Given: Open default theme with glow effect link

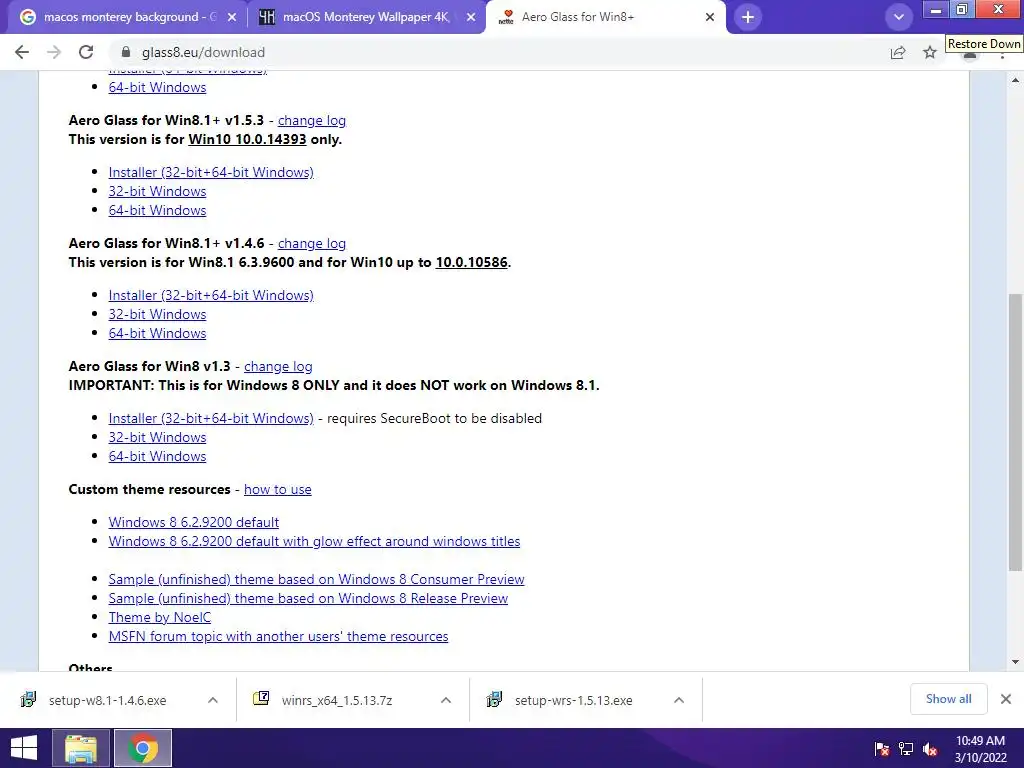Looking at the screenshot, I should [x=314, y=541].
